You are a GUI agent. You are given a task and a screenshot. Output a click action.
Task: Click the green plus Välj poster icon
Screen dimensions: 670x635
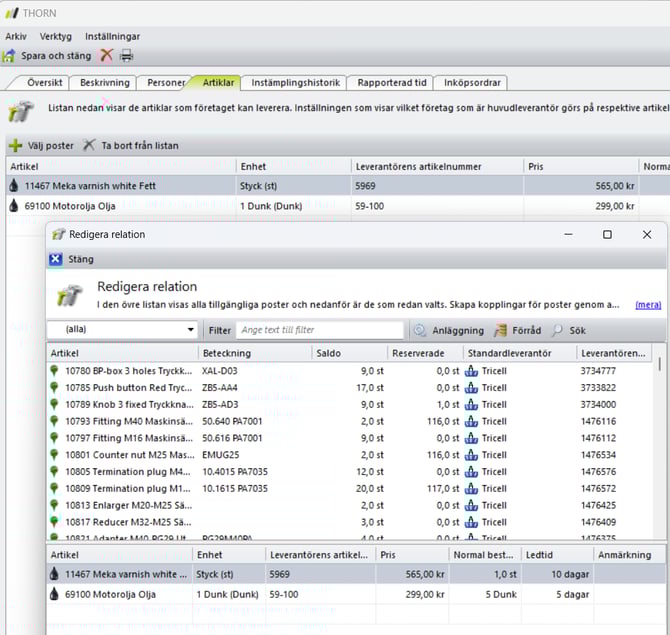[x=15, y=146]
